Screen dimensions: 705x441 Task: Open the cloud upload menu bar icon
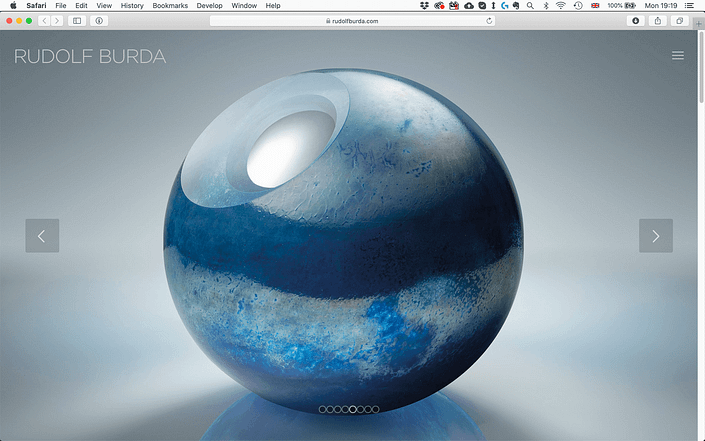469,5
